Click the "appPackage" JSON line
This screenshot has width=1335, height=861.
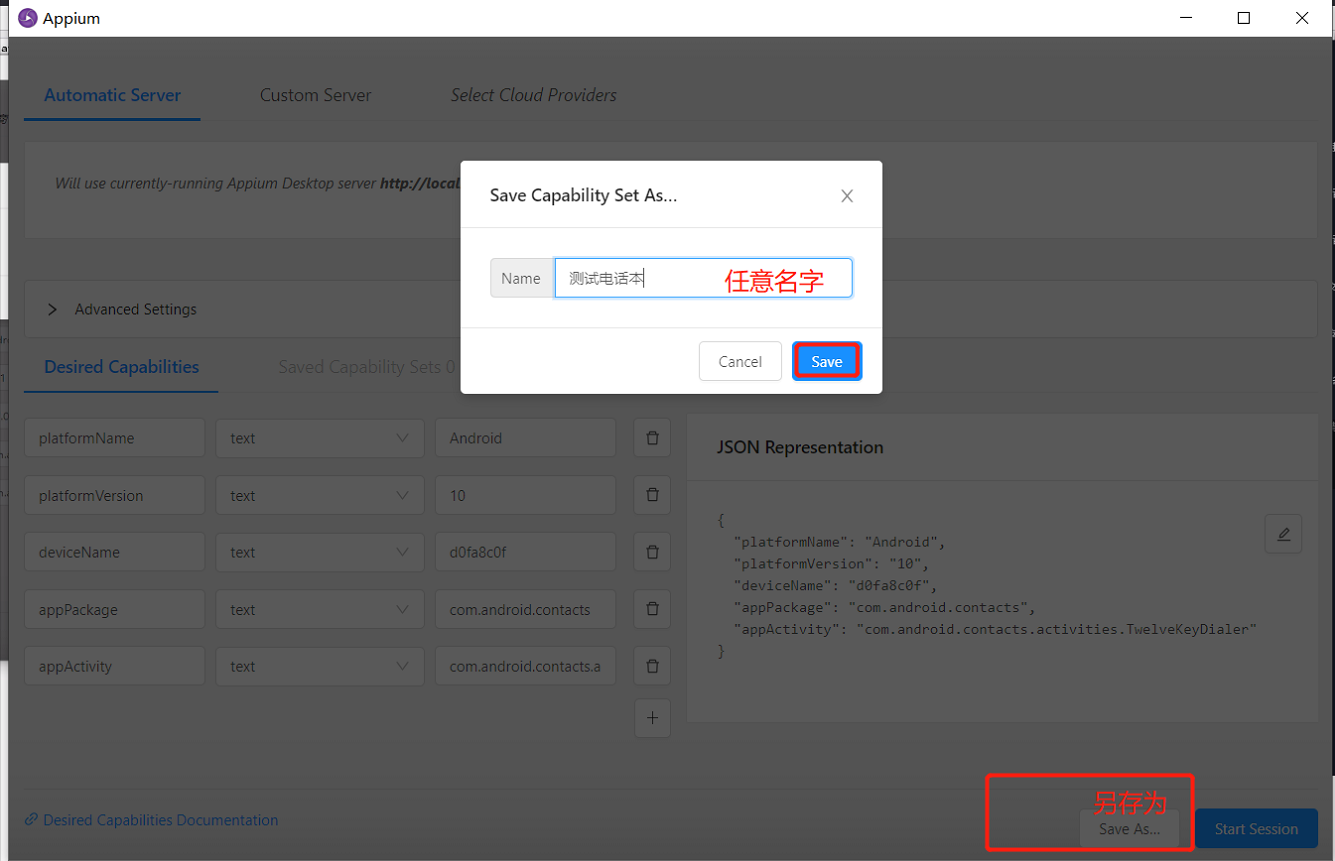884,608
